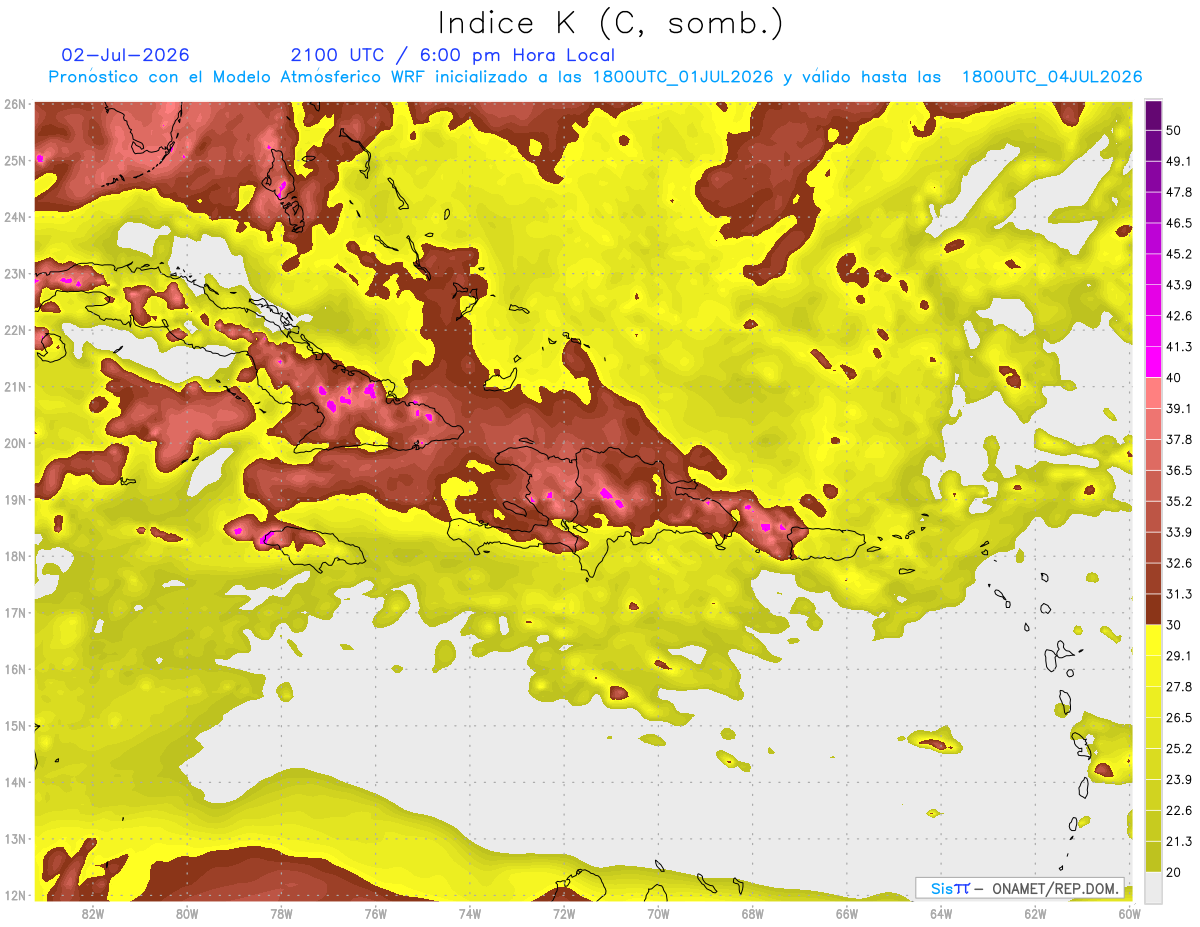
Task: Click the 18N latitude label
Action: point(14,556)
